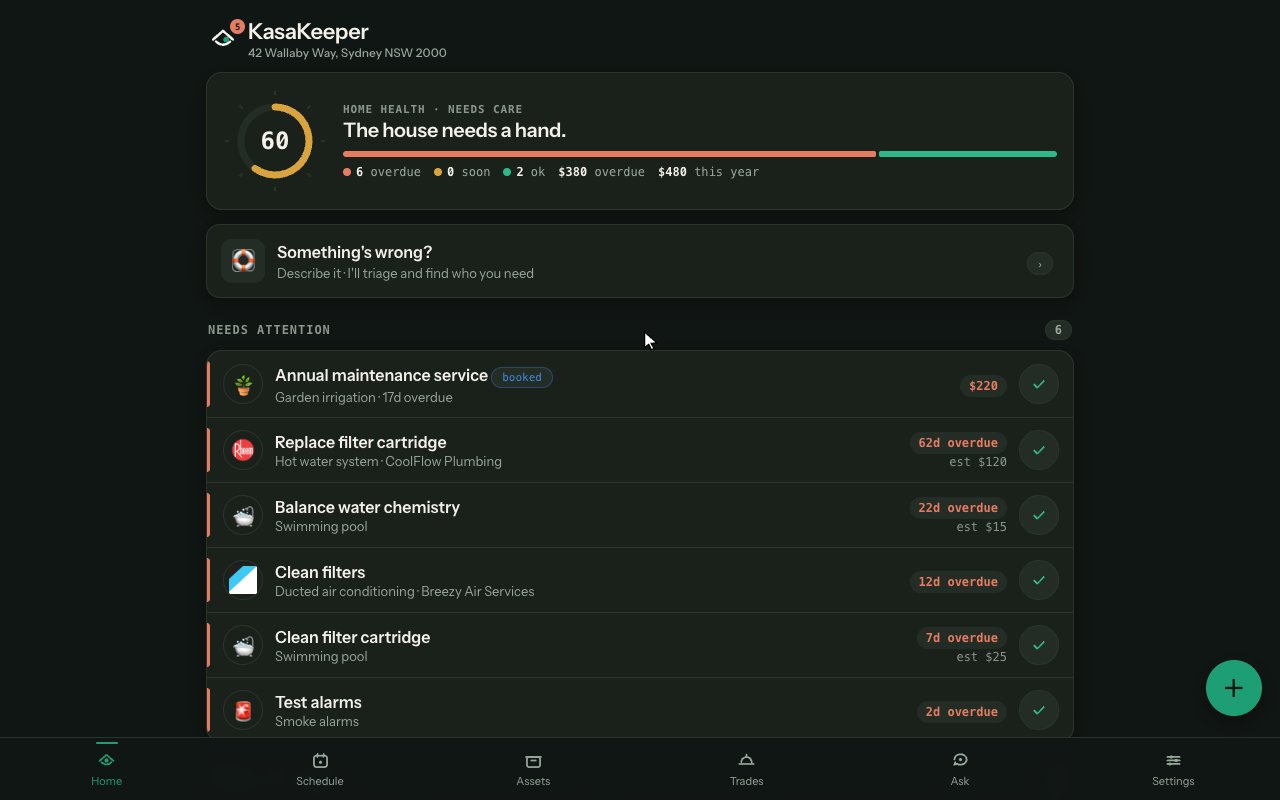Click the red overdue segment of health bar
This screenshot has width=1280, height=800.
[x=609, y=154]
